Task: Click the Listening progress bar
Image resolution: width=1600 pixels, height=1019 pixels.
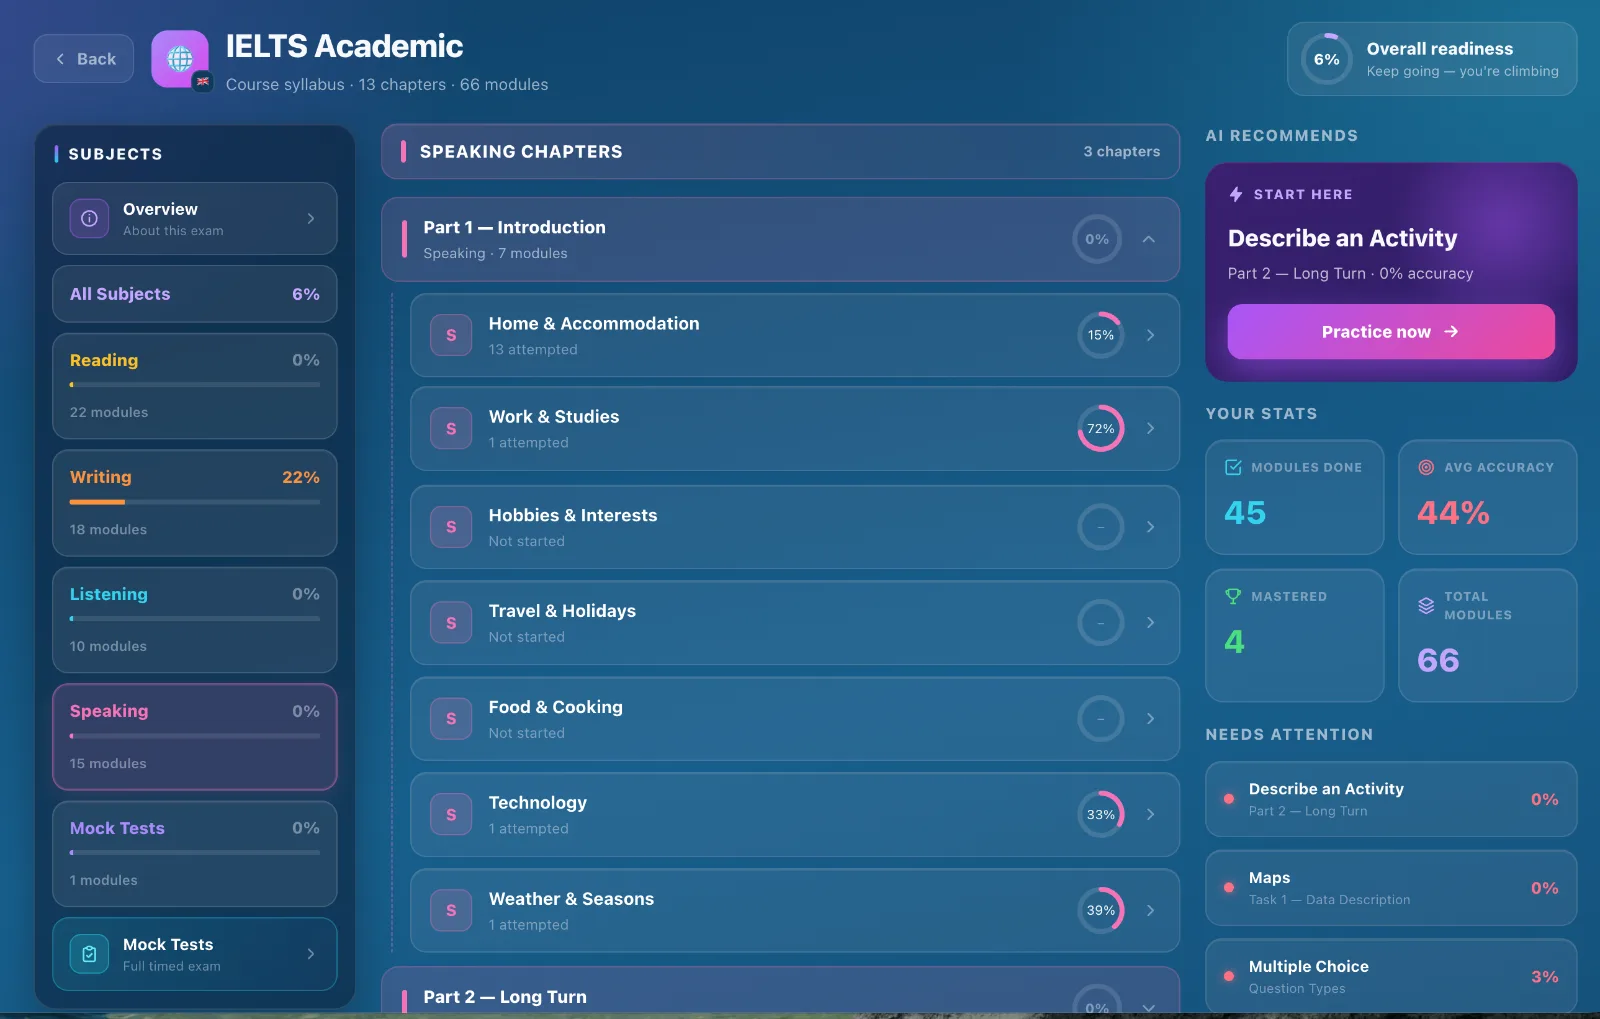Action: [195, 619]
